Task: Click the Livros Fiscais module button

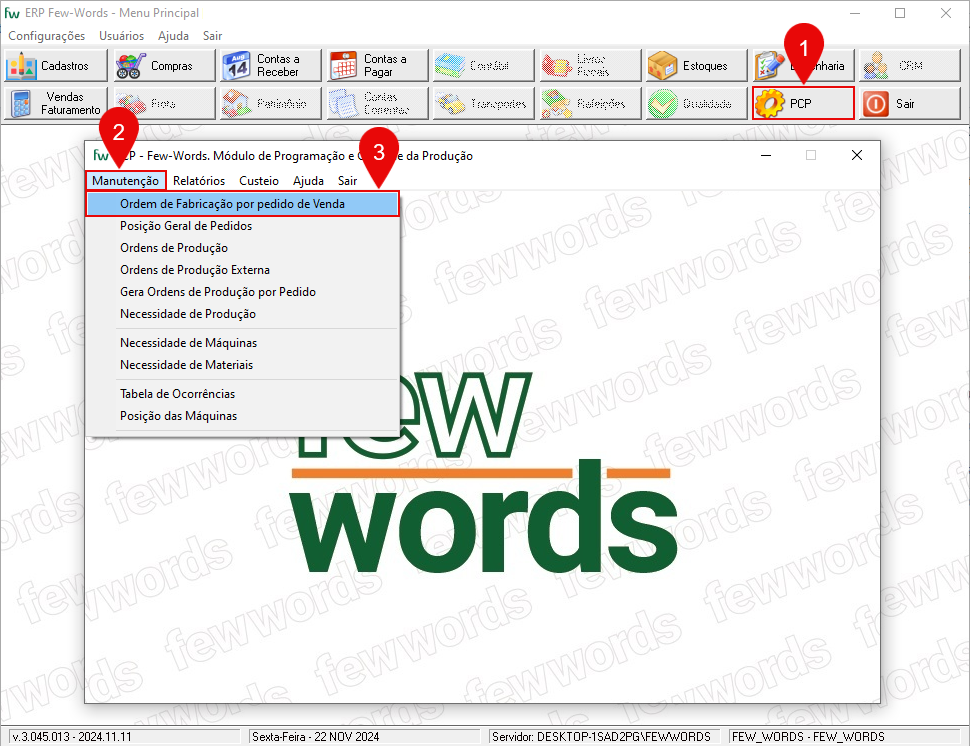Action: tap(590, 66)
